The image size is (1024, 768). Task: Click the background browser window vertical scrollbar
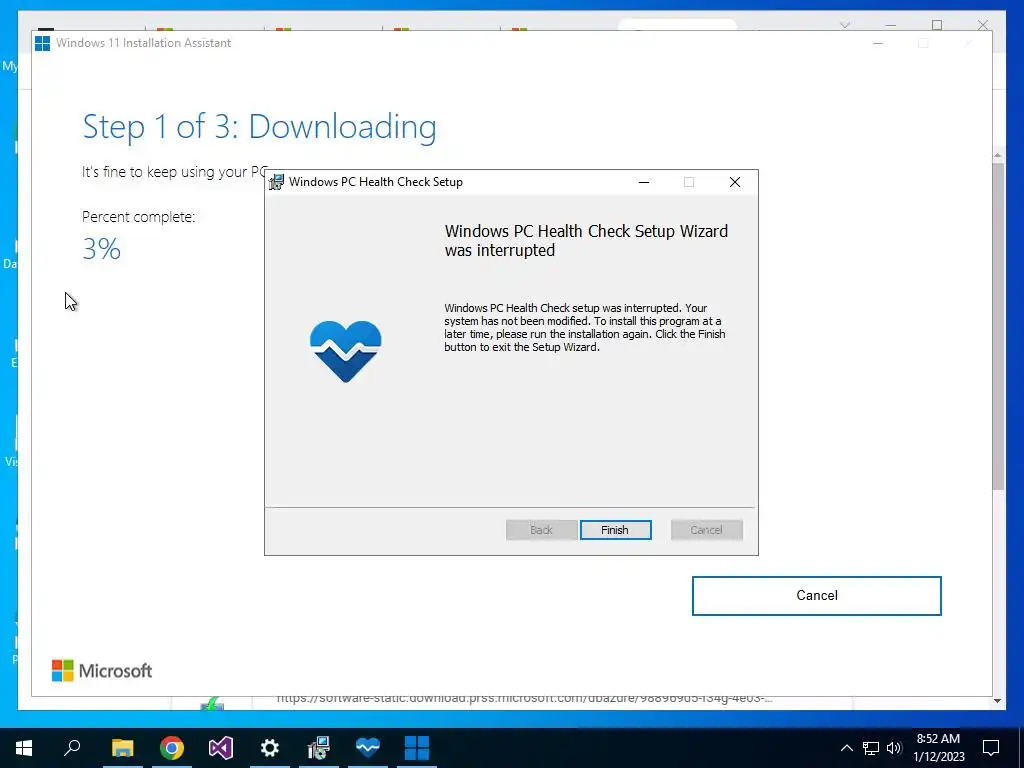pos(998,327)
